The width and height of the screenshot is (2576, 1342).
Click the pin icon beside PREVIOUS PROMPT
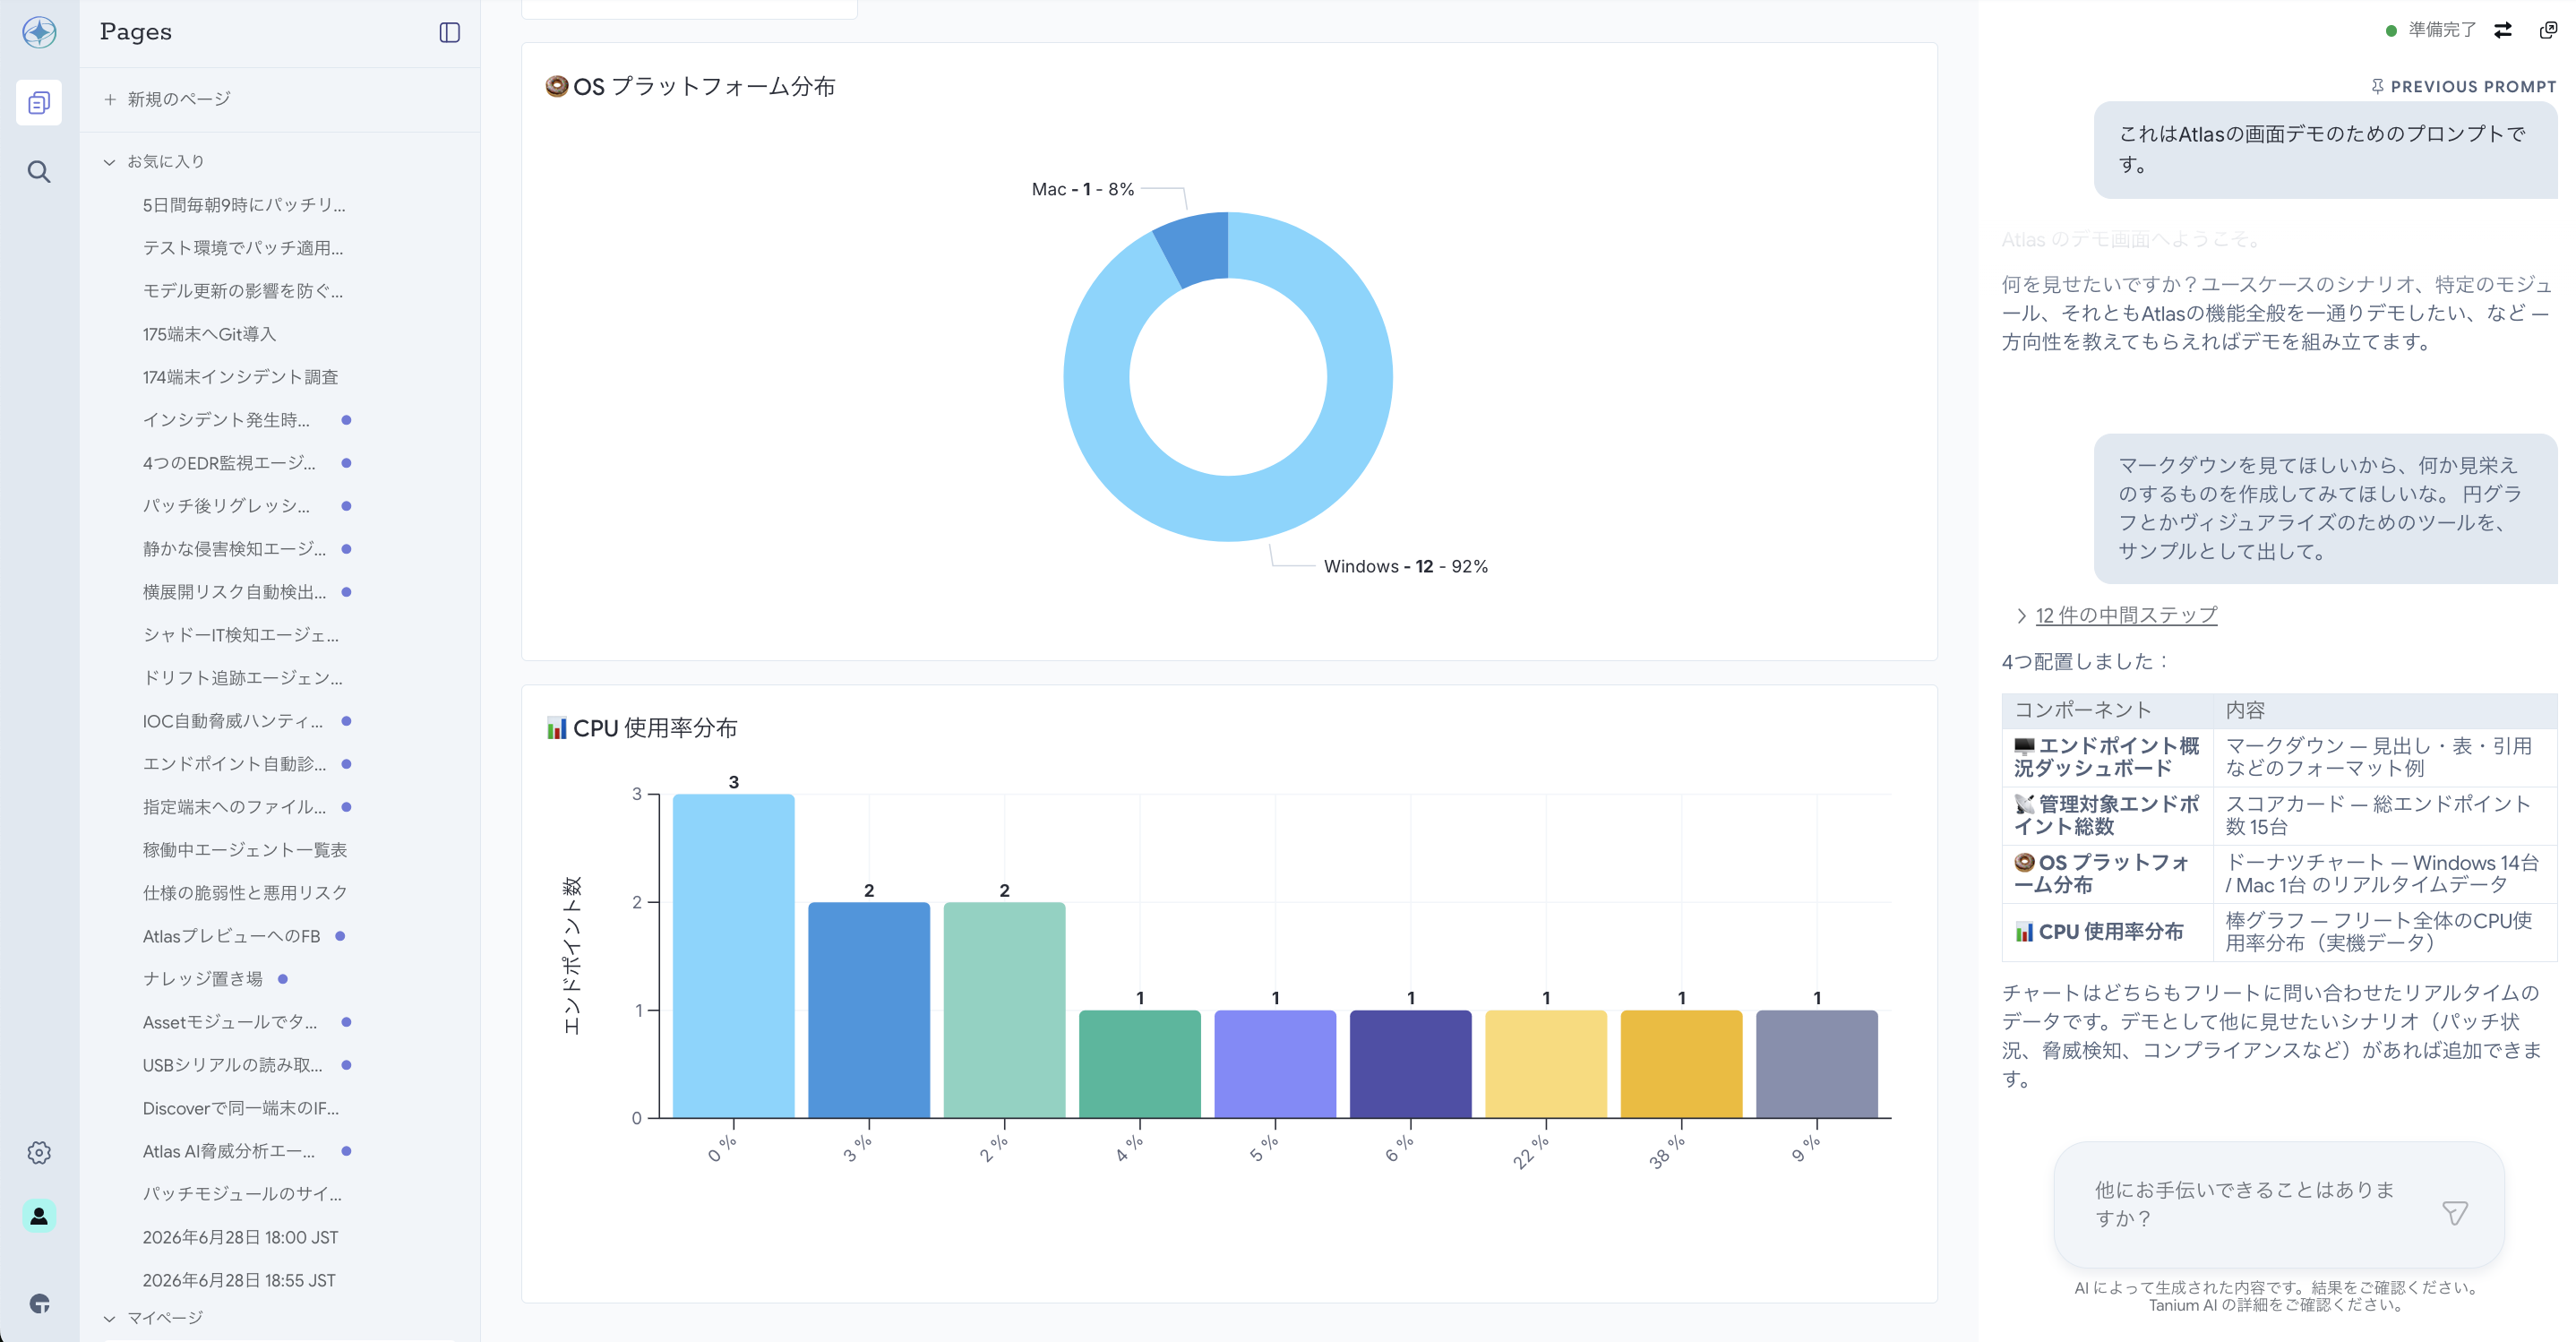click(x=2377, y=87)
